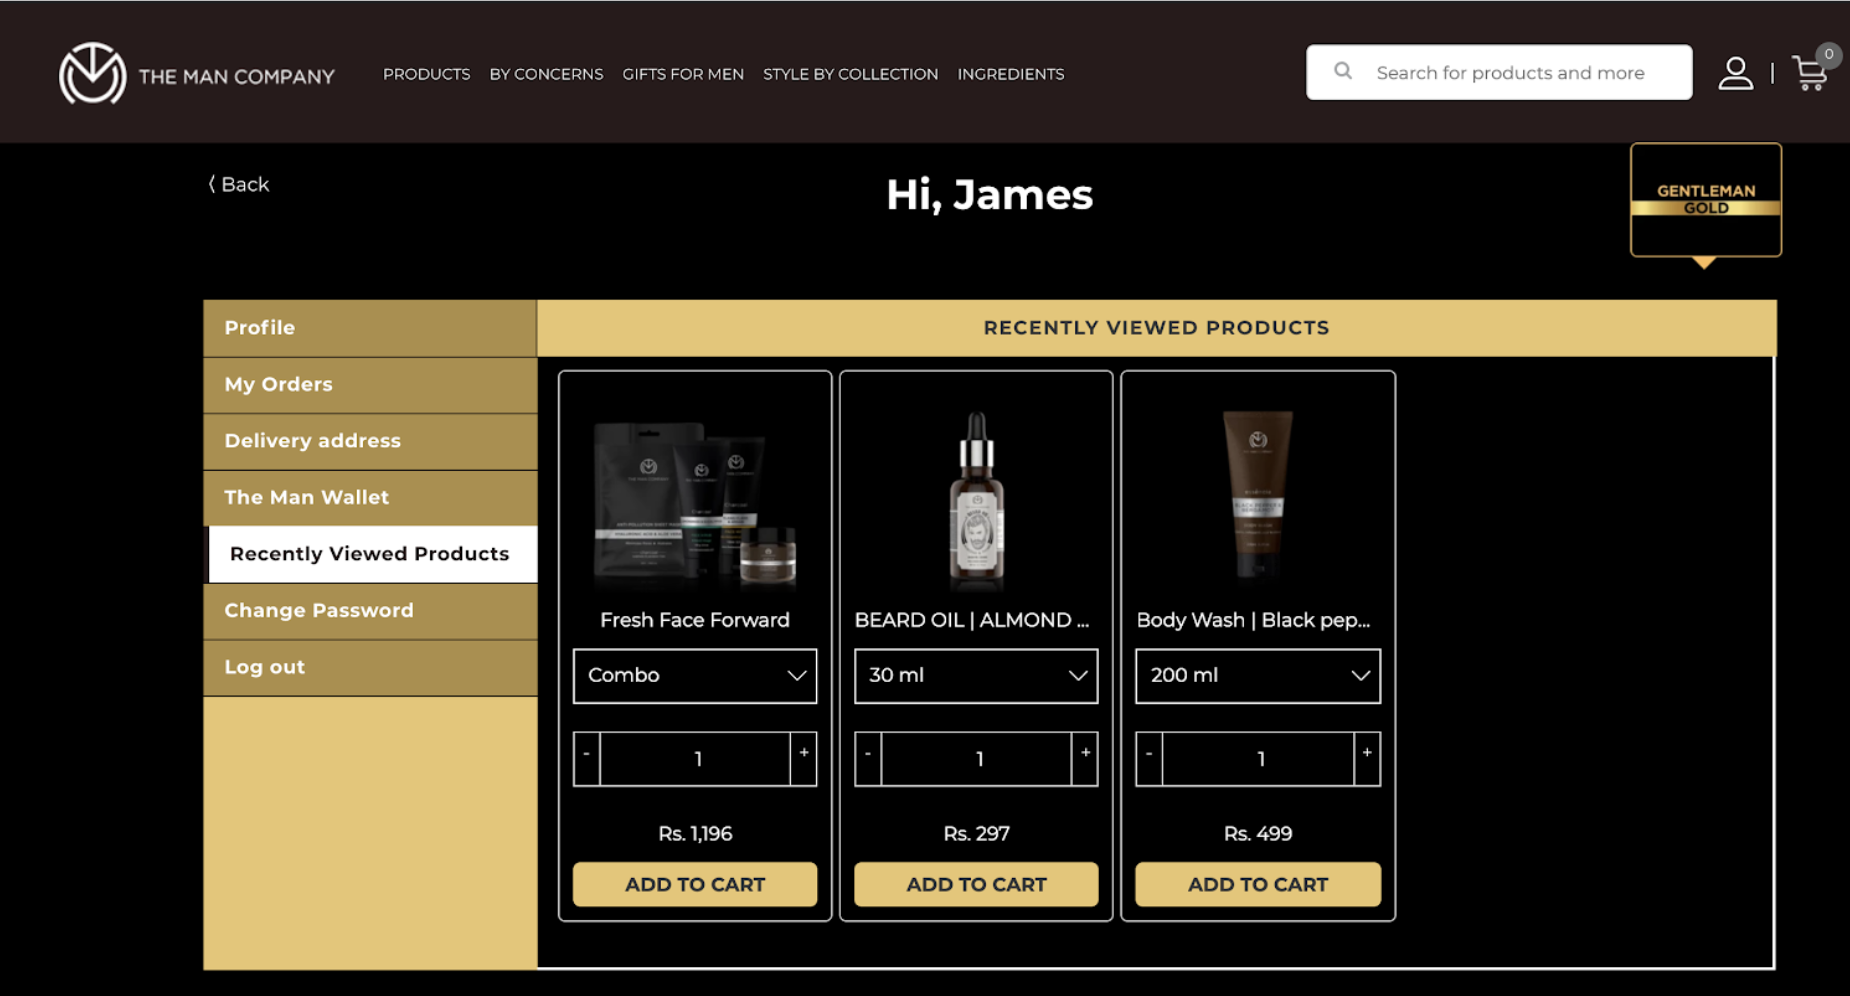Click Log out in the sidebar
This screenshot has width=1850, height=996.
370,668
